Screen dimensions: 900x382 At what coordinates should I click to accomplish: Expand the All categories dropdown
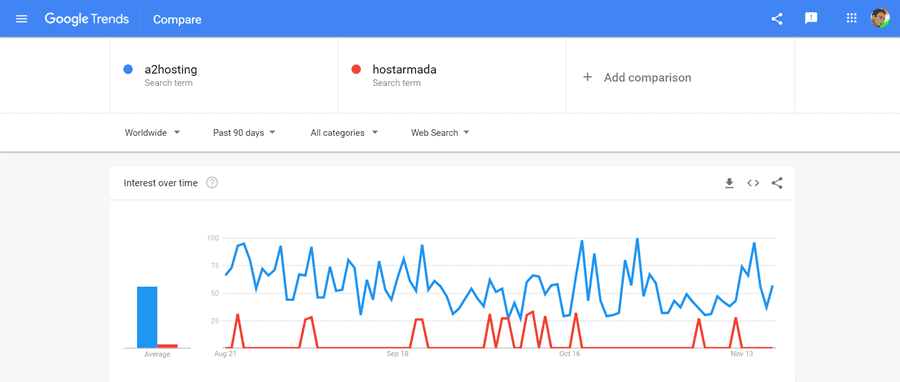coord(344,132)
